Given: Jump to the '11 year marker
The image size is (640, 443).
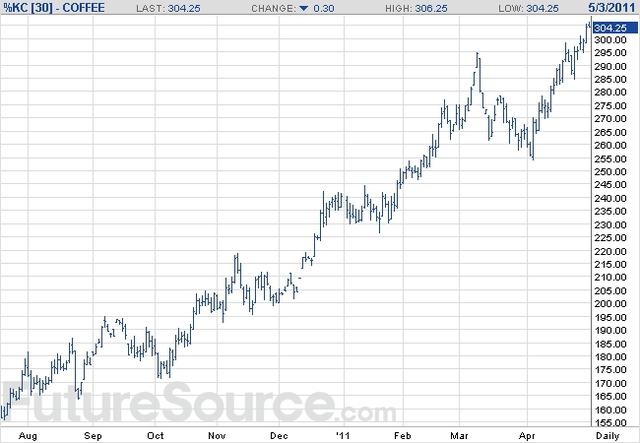Looking at the screenshot, I should coord(343,436).
